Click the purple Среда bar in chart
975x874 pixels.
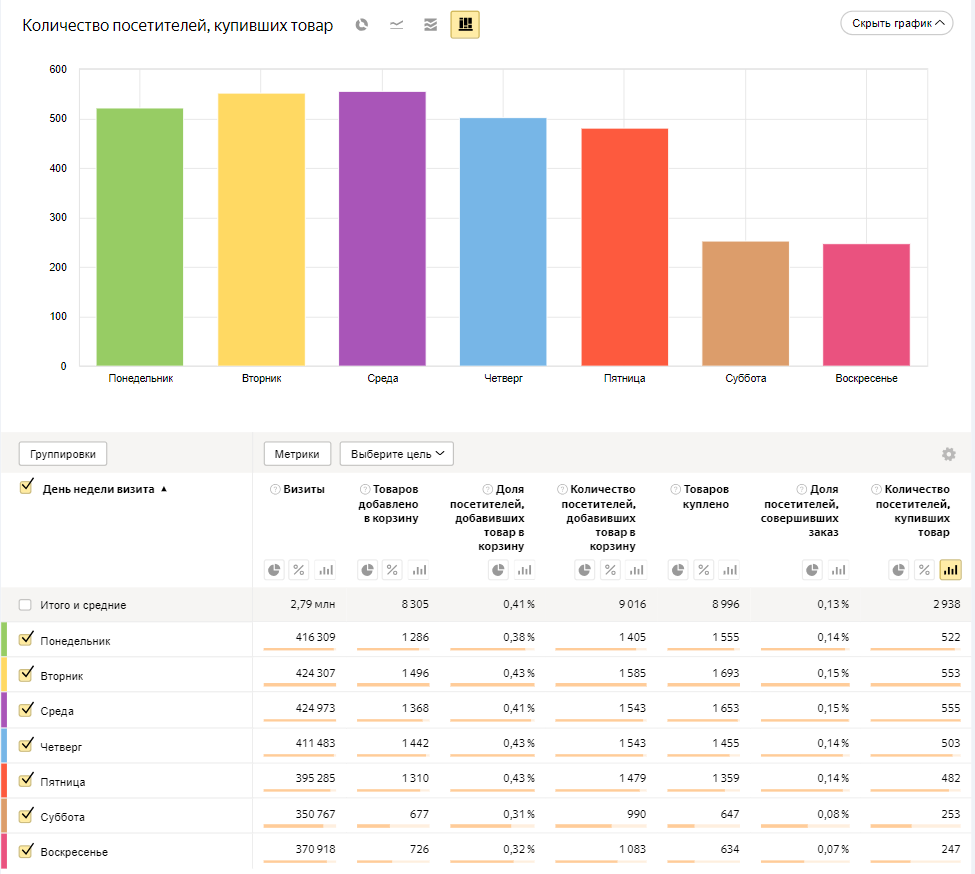[382, 229]
